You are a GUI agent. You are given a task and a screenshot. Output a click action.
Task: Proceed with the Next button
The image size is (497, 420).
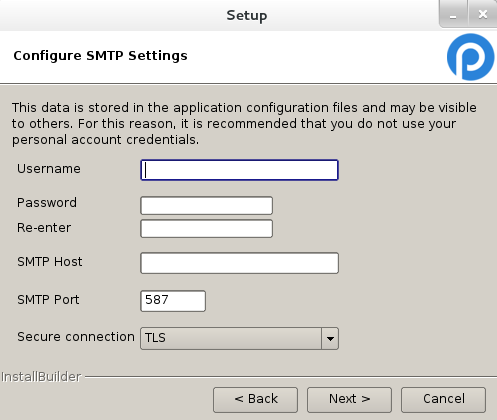[349, 400]
